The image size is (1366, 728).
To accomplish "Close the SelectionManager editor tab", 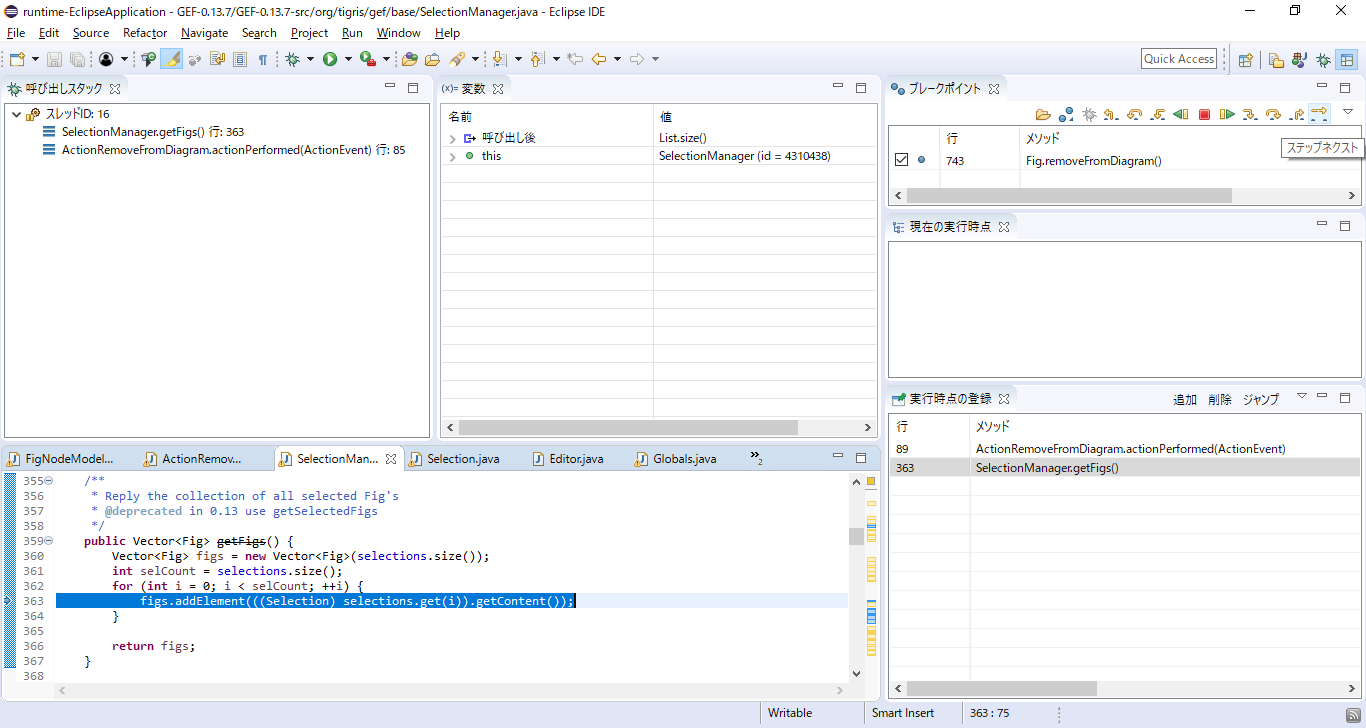I will point(391,459).
